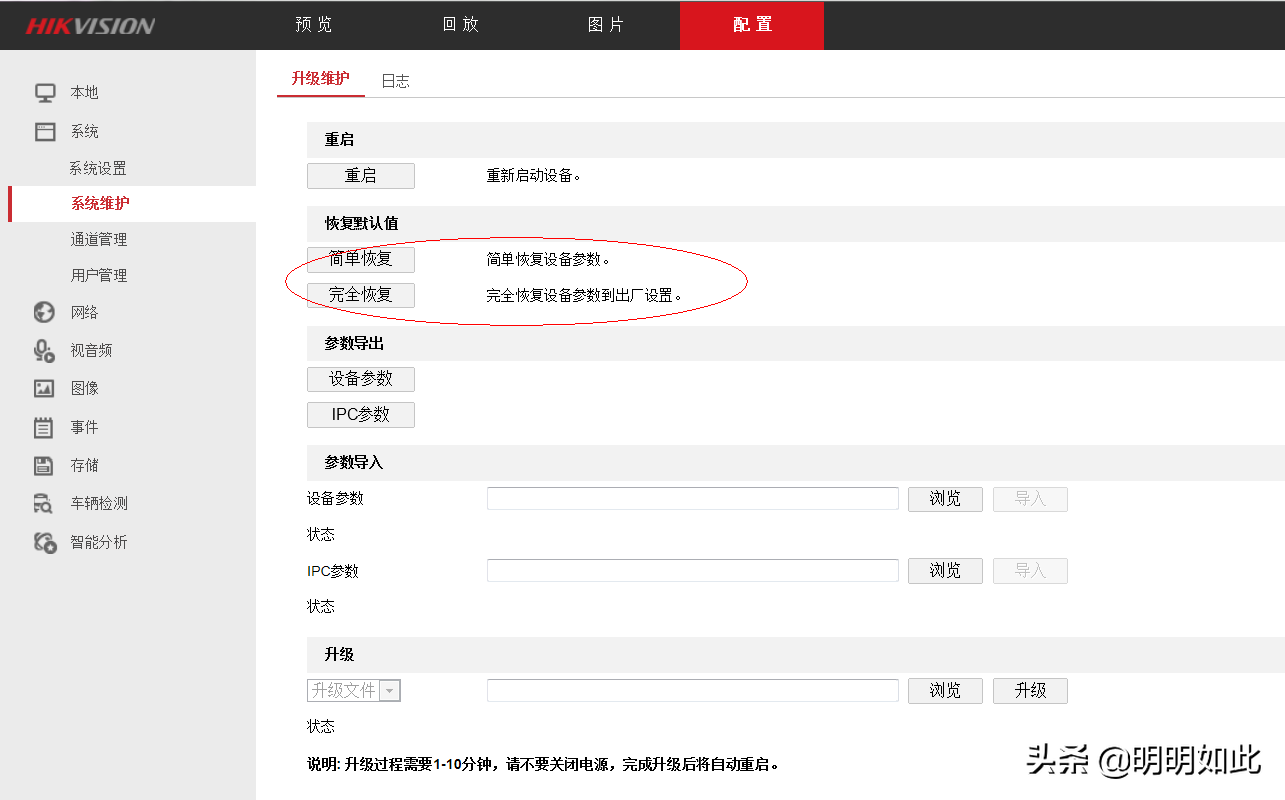Click 完全恢复 to restore factory defaults

click(x=360, y=294)
